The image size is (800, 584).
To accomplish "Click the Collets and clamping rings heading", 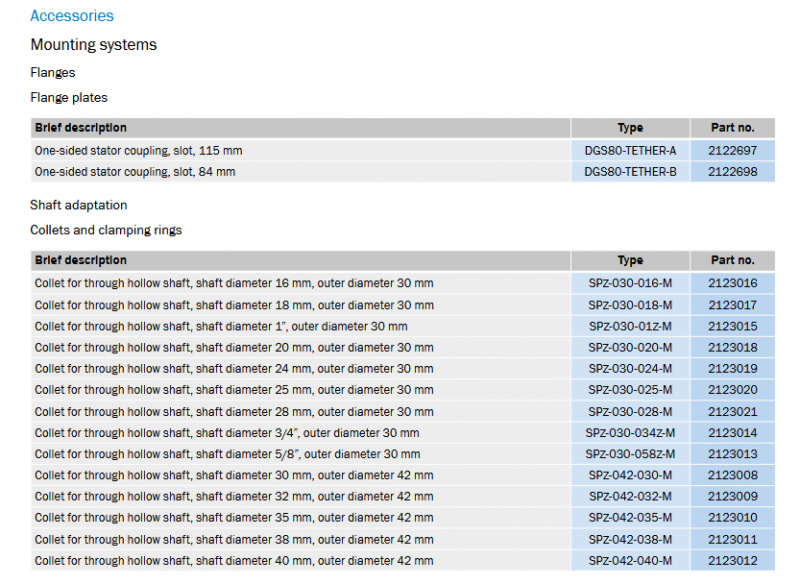I will [106, 230].
